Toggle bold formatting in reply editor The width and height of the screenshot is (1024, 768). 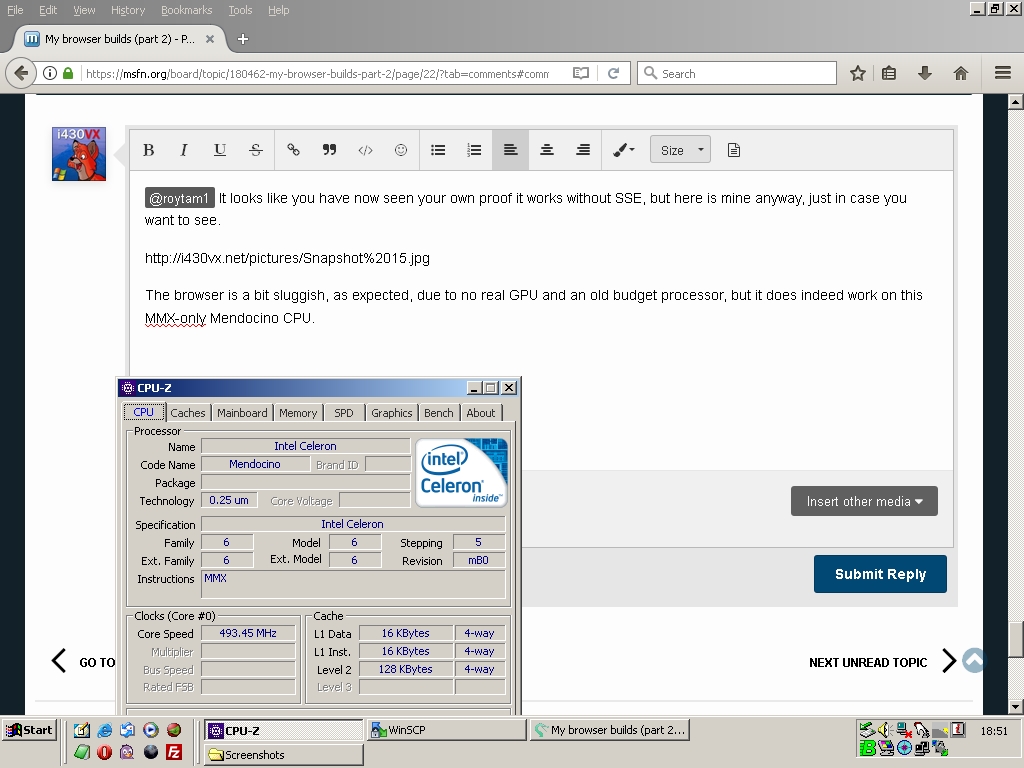pos(148,150)
